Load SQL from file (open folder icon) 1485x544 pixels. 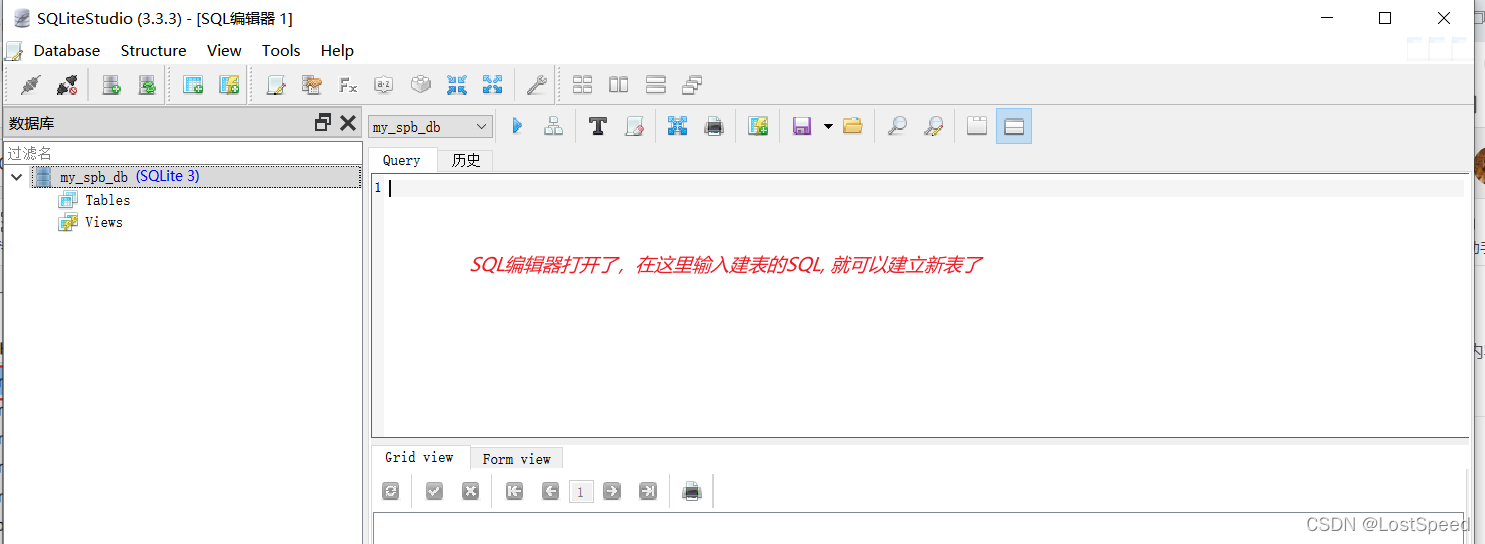853,126
